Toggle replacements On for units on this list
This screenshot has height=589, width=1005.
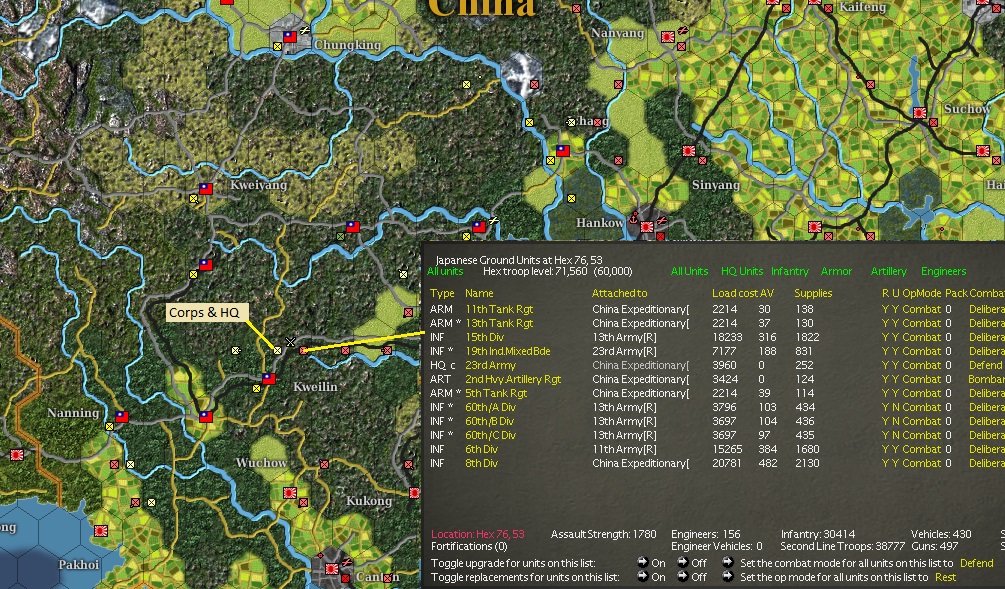[x=650, y=577]
